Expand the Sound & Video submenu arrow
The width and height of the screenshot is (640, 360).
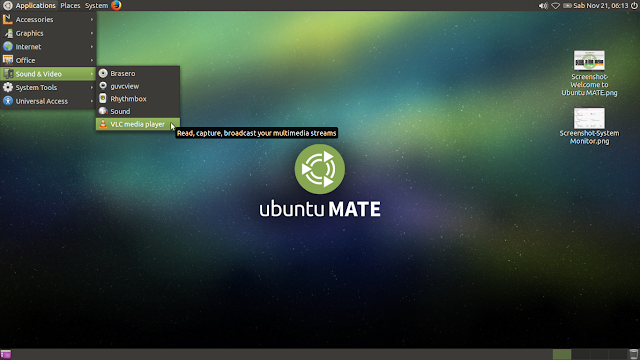pyautogui.click(x=92, y=74)
